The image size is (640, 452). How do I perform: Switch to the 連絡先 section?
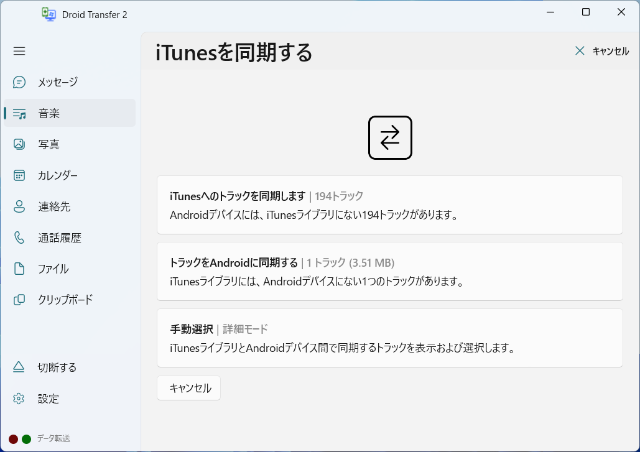pyautogui.click(x=70, y=207)
